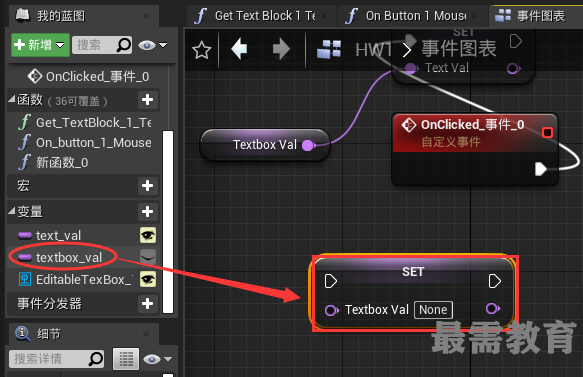Close the Get Text Block 1 Te tab
The image size is (583, 377).
click(x=324, y=16)
